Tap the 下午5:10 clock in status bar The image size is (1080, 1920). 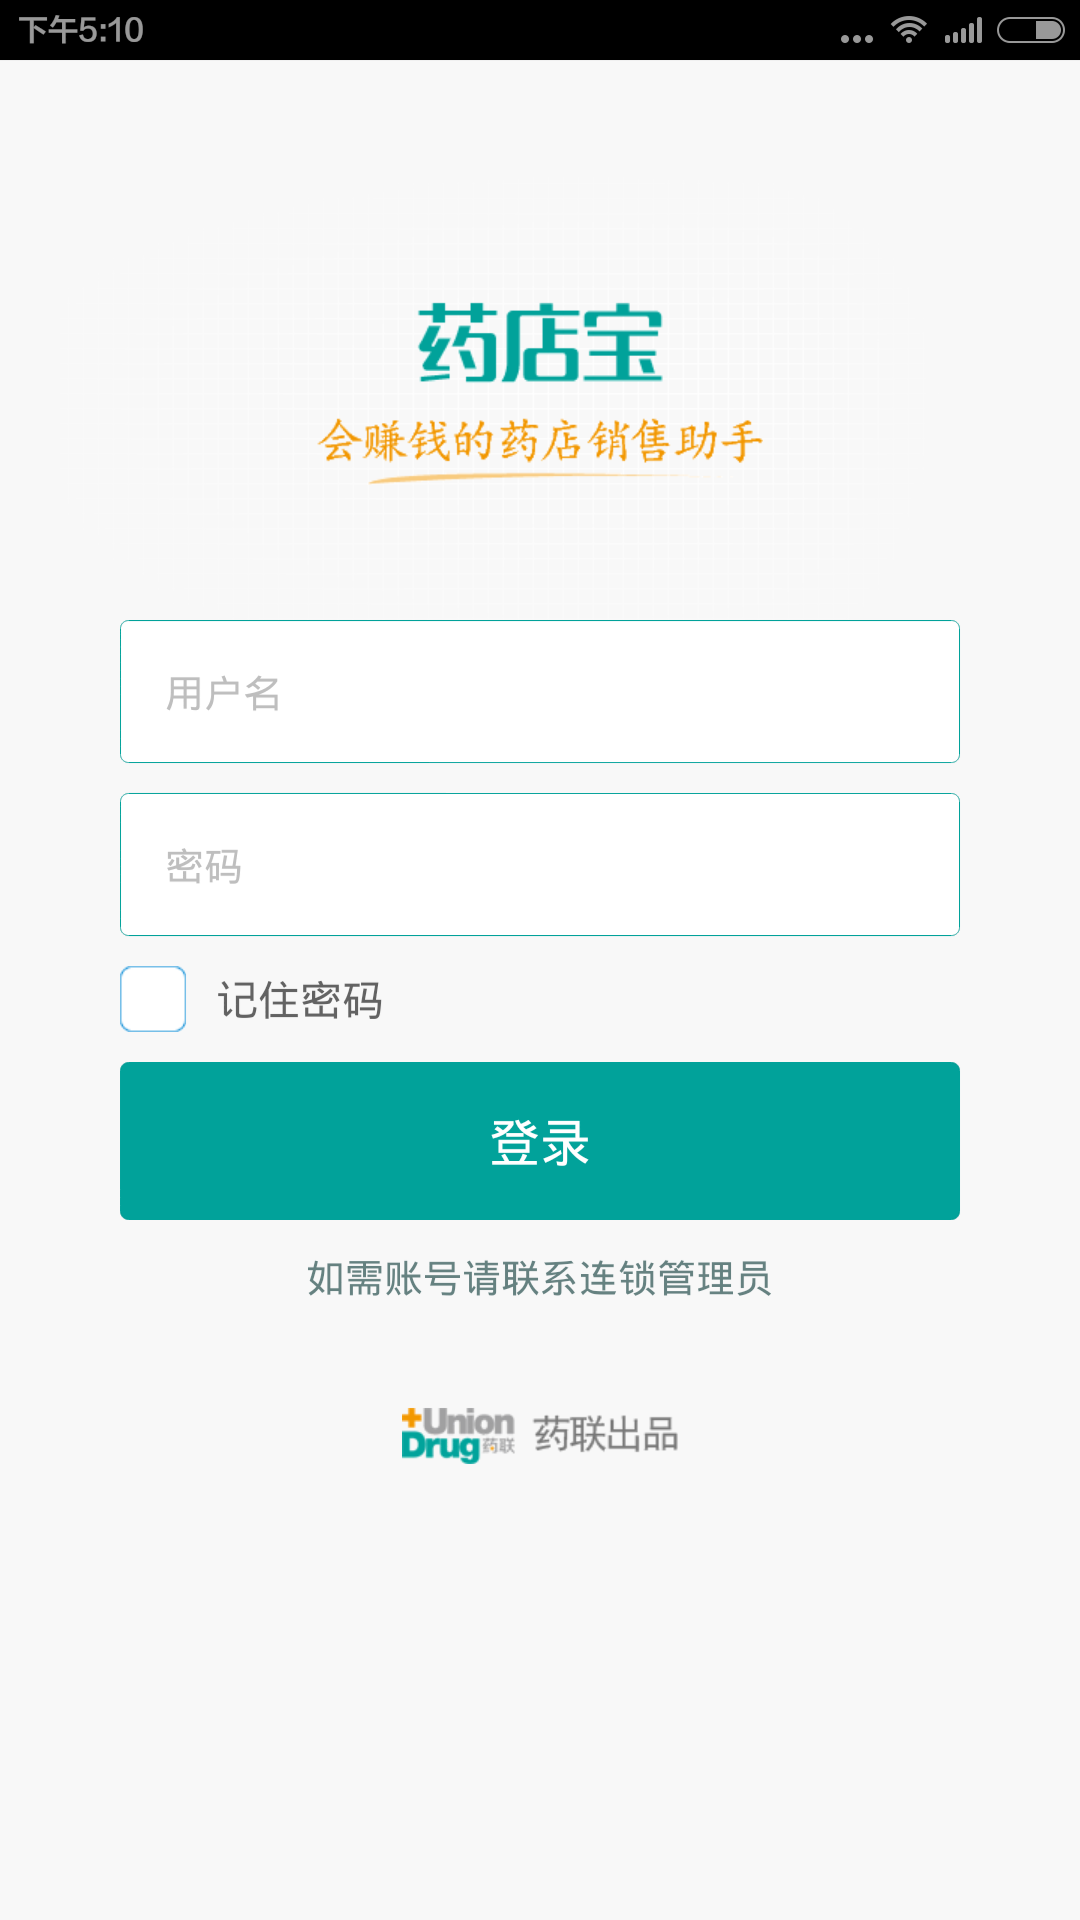coord(82,30)
